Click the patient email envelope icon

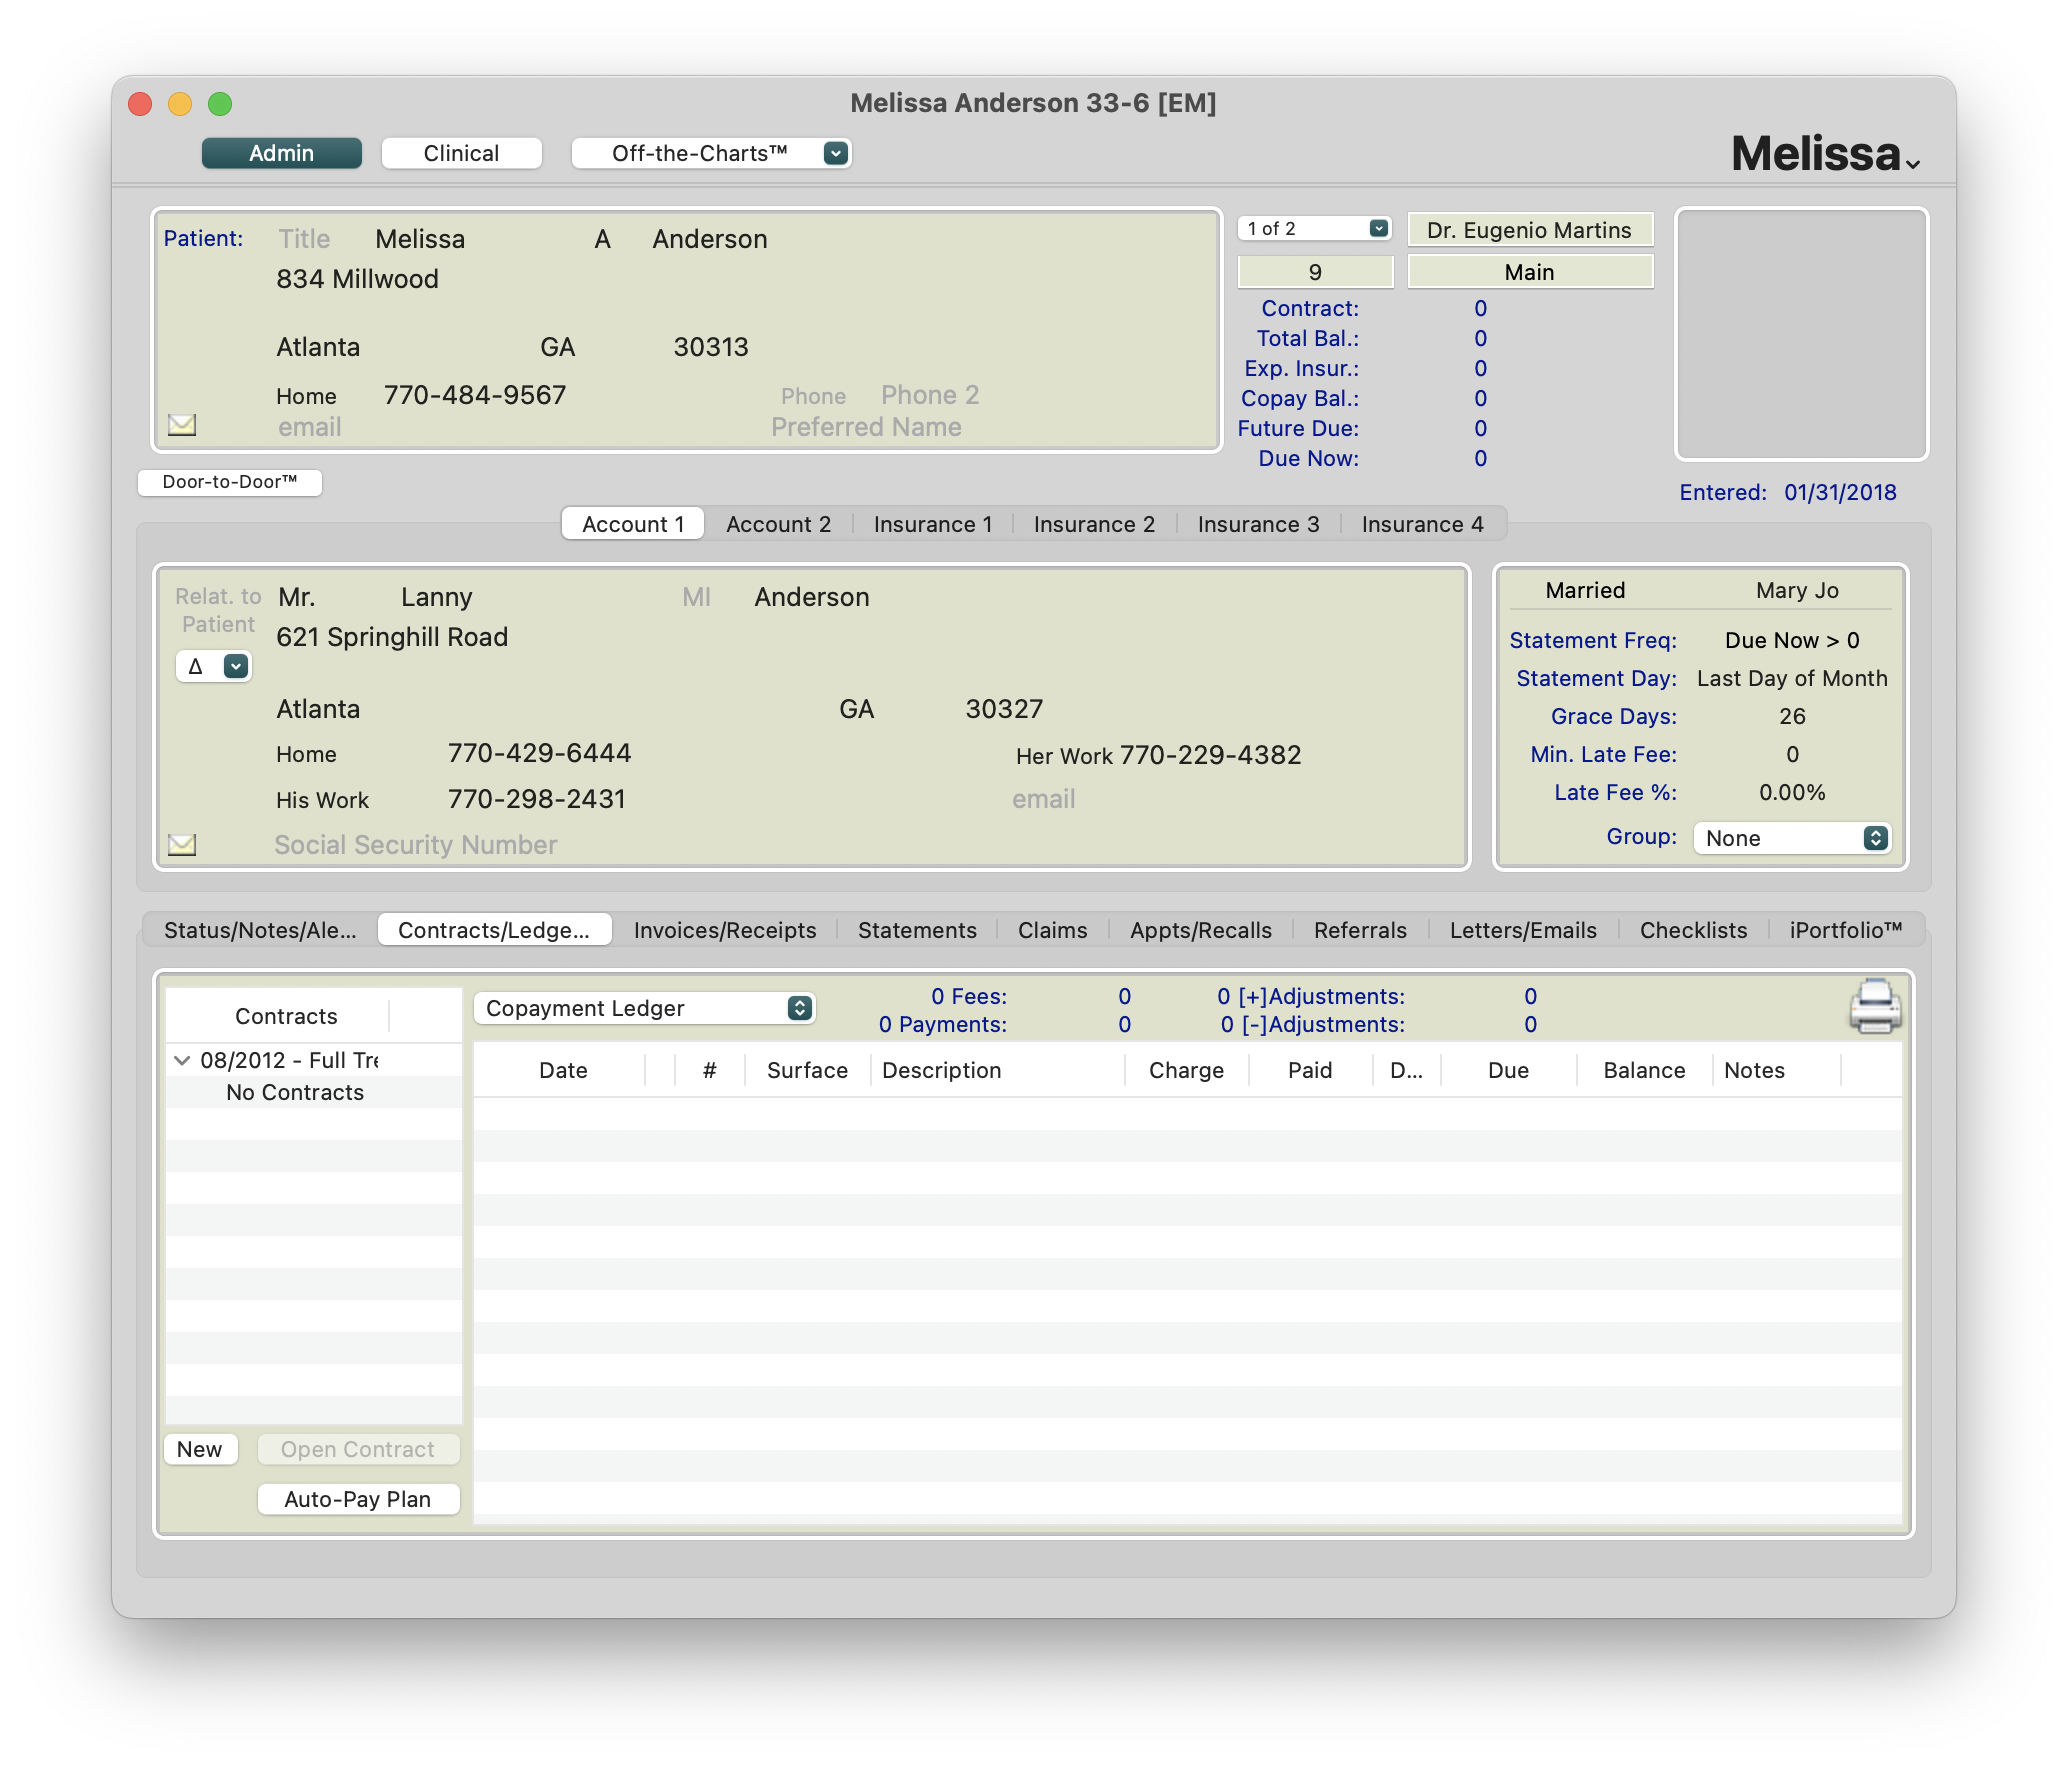tap(182, 425)
